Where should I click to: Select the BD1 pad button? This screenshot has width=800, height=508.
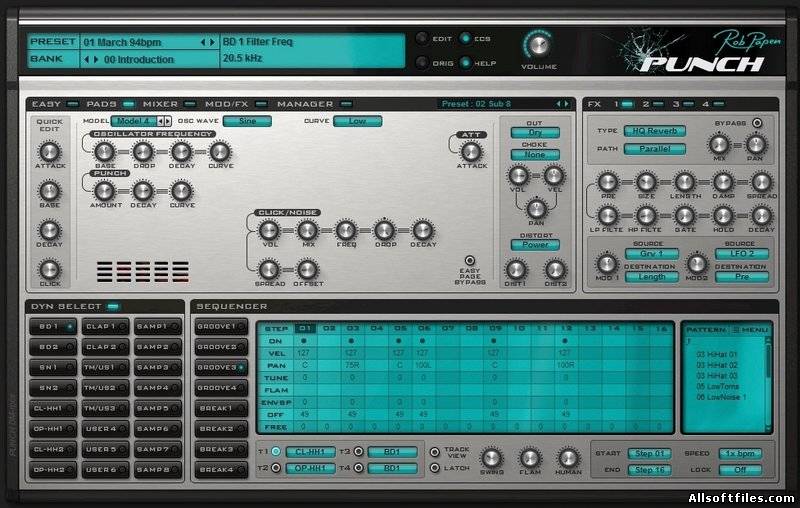[x=53, y=326]
